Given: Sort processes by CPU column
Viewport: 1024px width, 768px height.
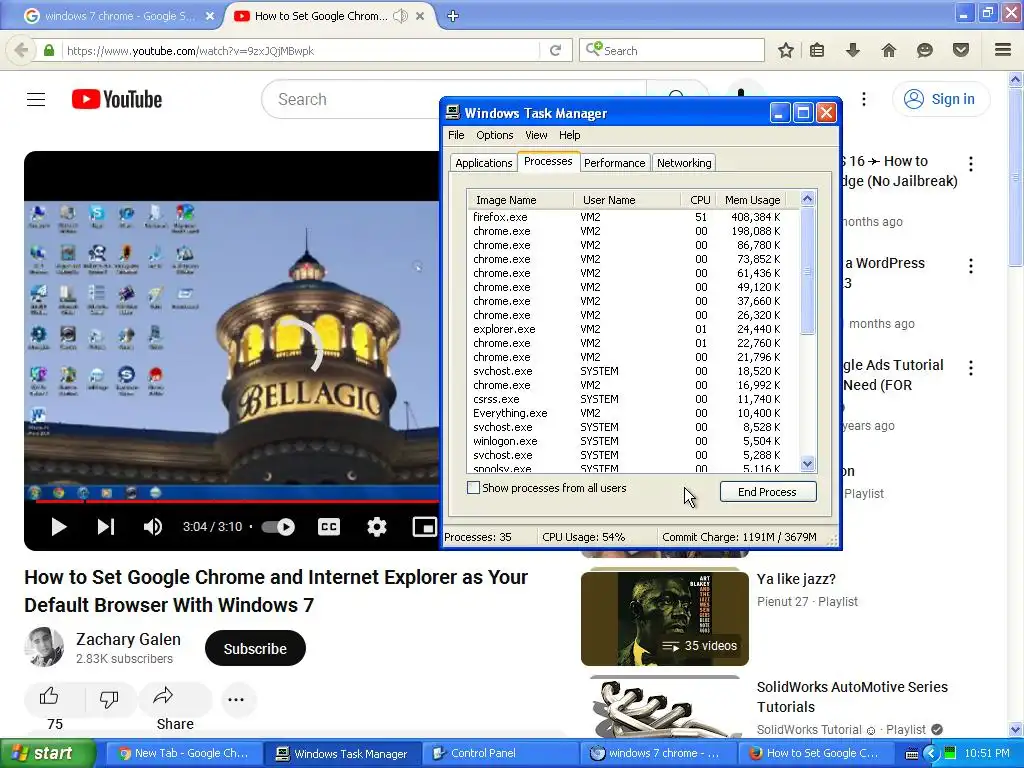Looking at the screenshot, I should (698, 200).
